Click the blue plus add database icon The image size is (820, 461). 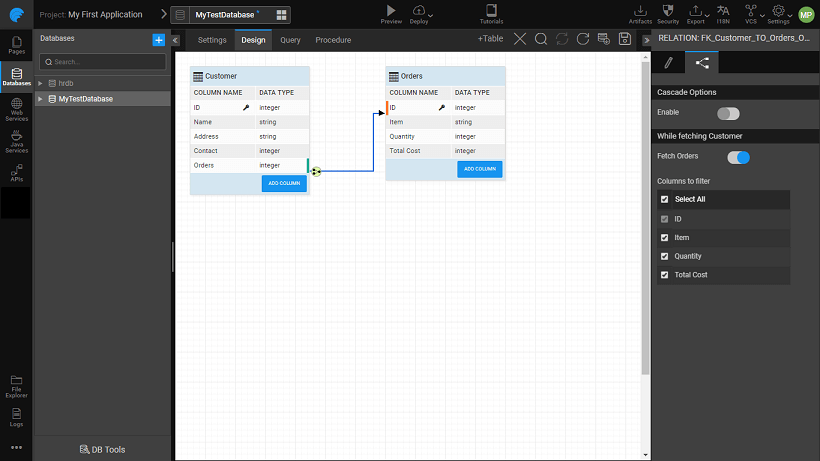click(158, 40)
